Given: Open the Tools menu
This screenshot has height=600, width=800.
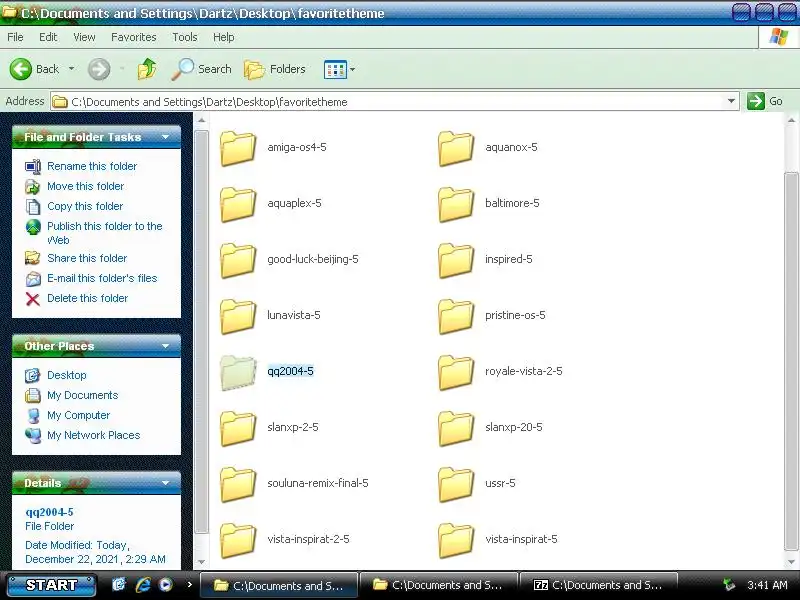Looking at the screenshot, I should (x=185, y=37).
